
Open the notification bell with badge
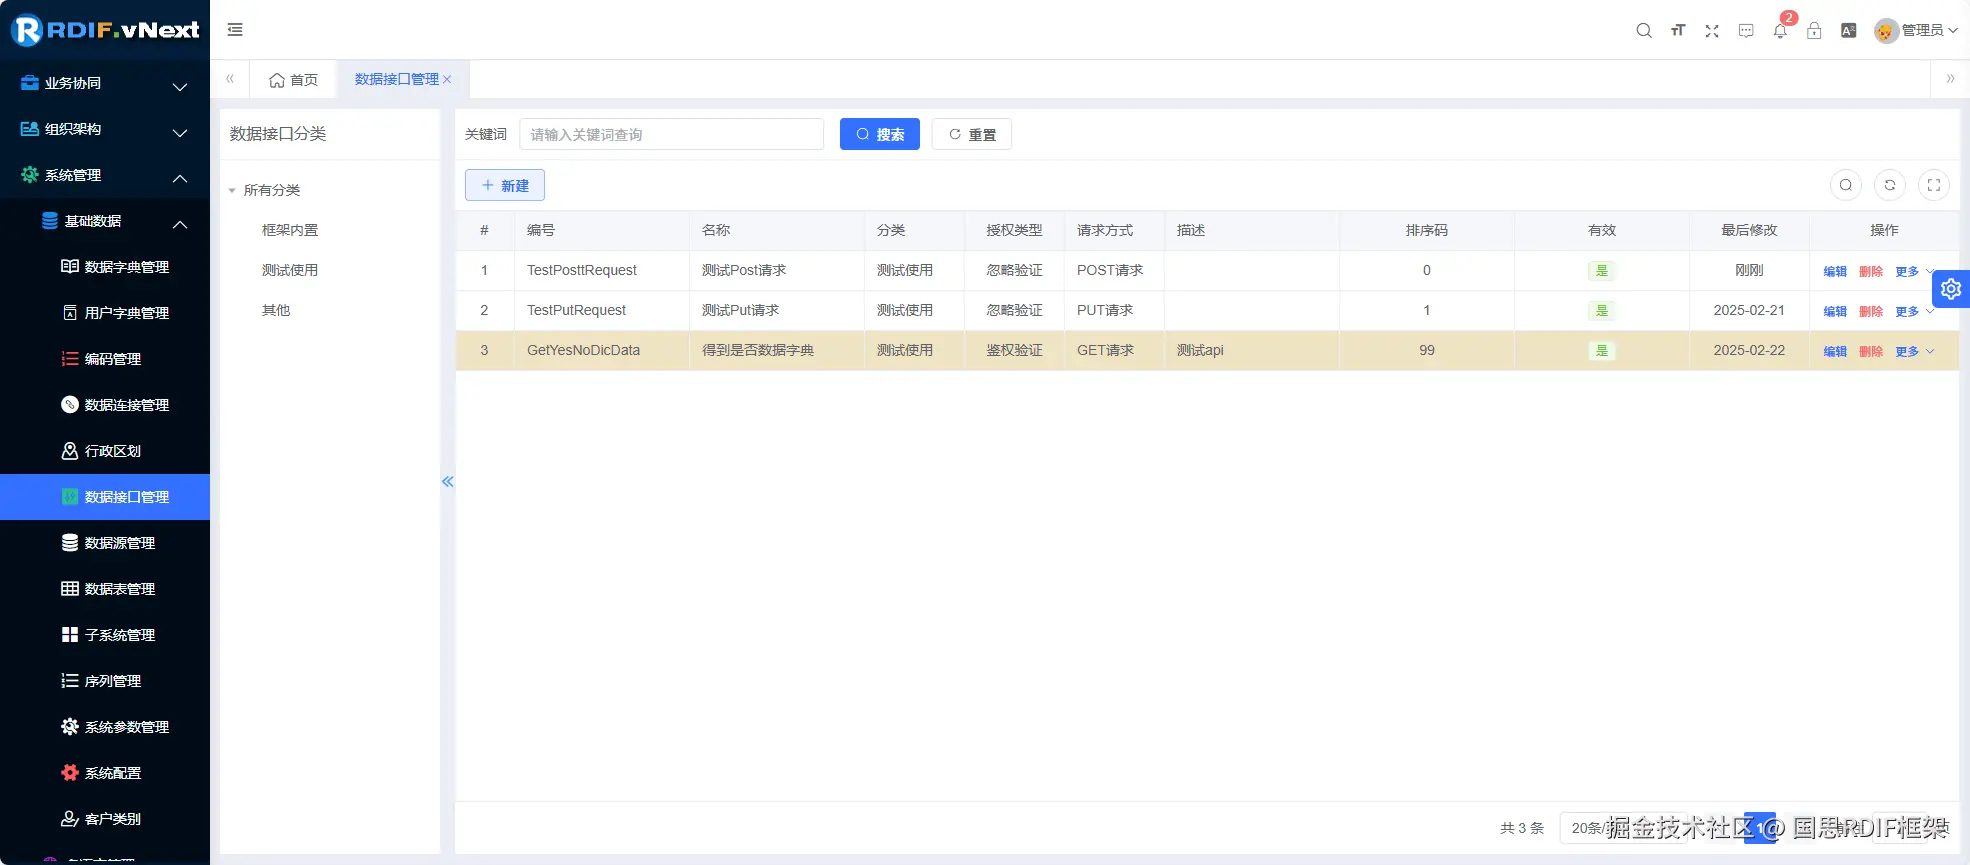pyautogui.click(x=1781, y=29)
